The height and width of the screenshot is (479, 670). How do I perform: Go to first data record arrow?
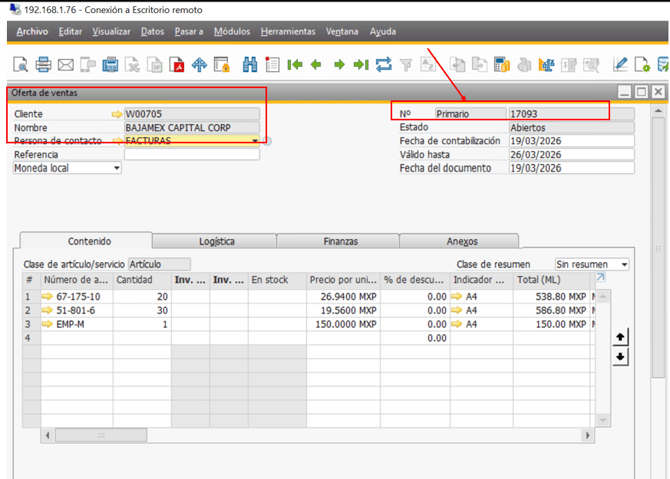[x=295, y=65]
